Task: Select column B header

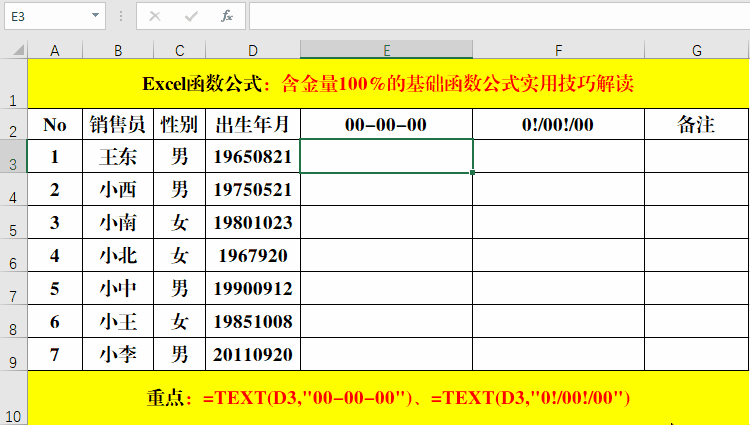Action: point(118,50)
